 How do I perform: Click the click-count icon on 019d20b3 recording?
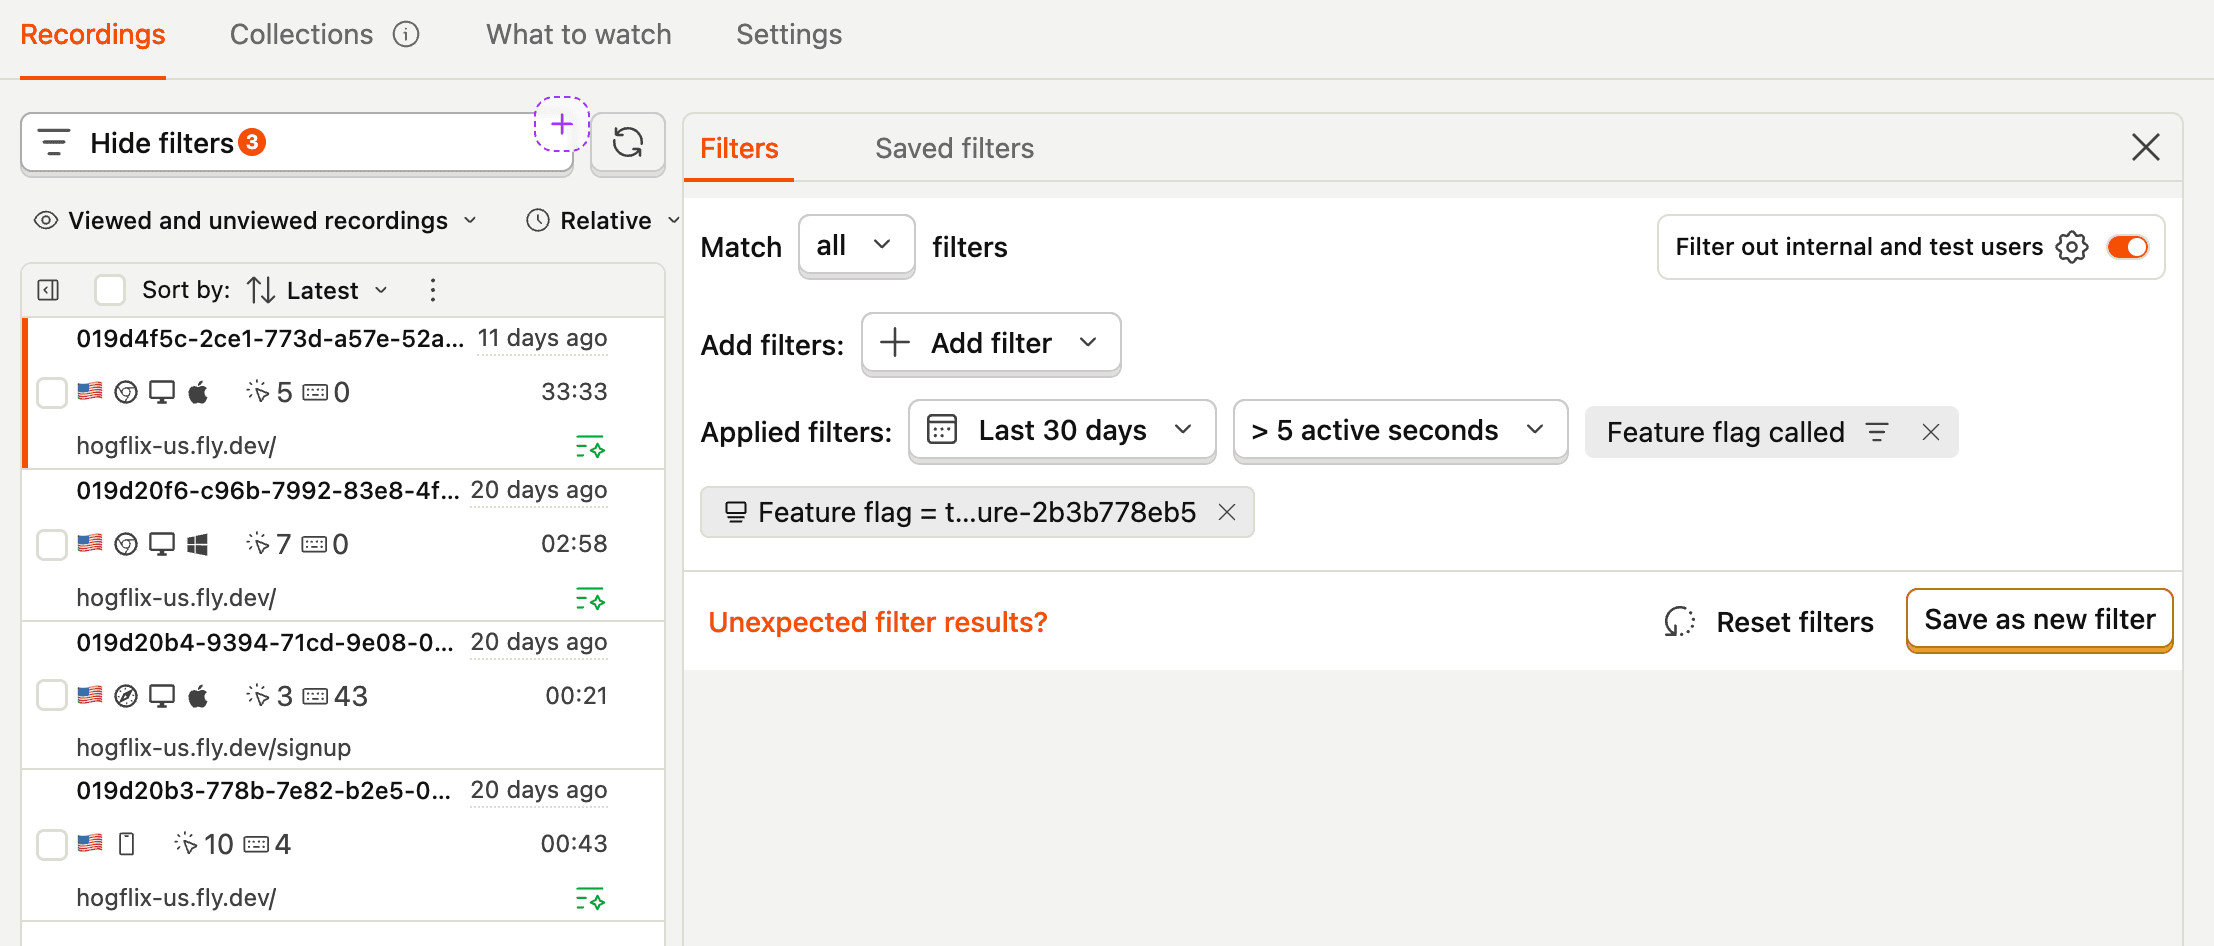pos(185,843)
